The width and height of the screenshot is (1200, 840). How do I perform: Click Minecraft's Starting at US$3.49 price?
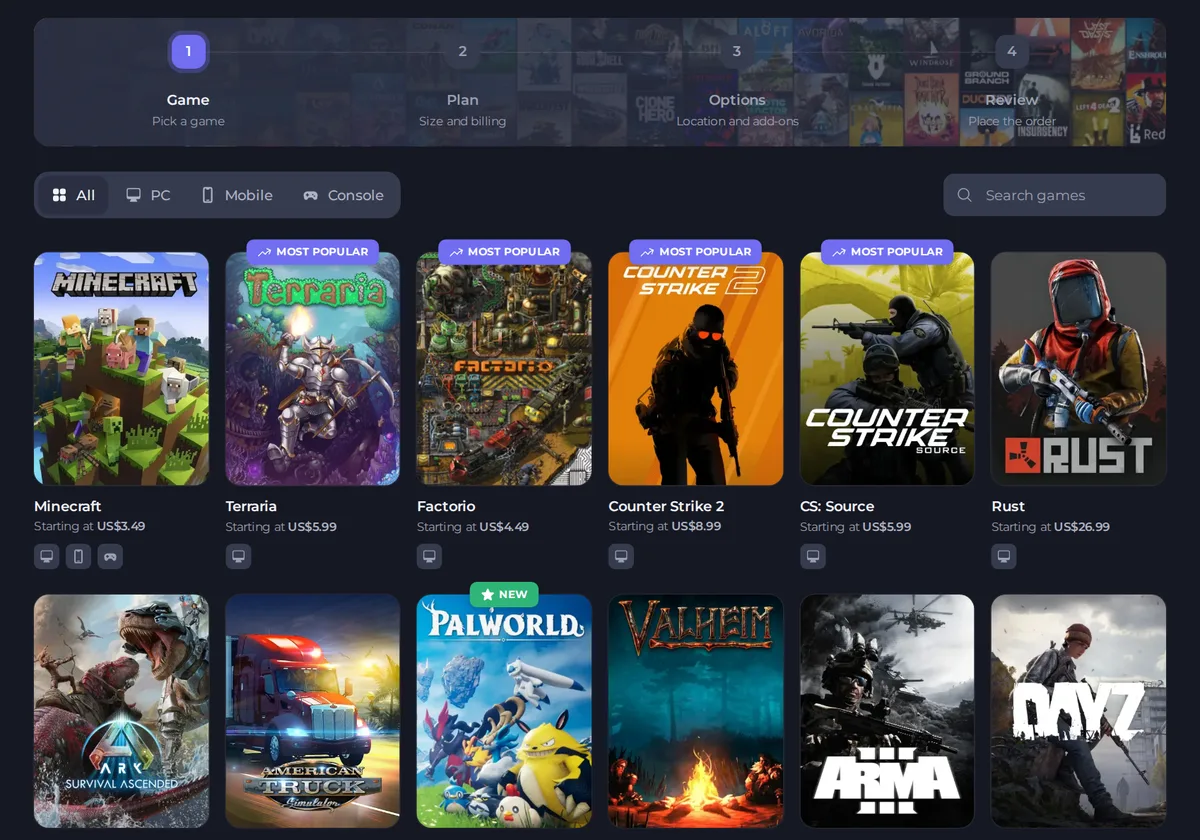click(x=90, y=526)
